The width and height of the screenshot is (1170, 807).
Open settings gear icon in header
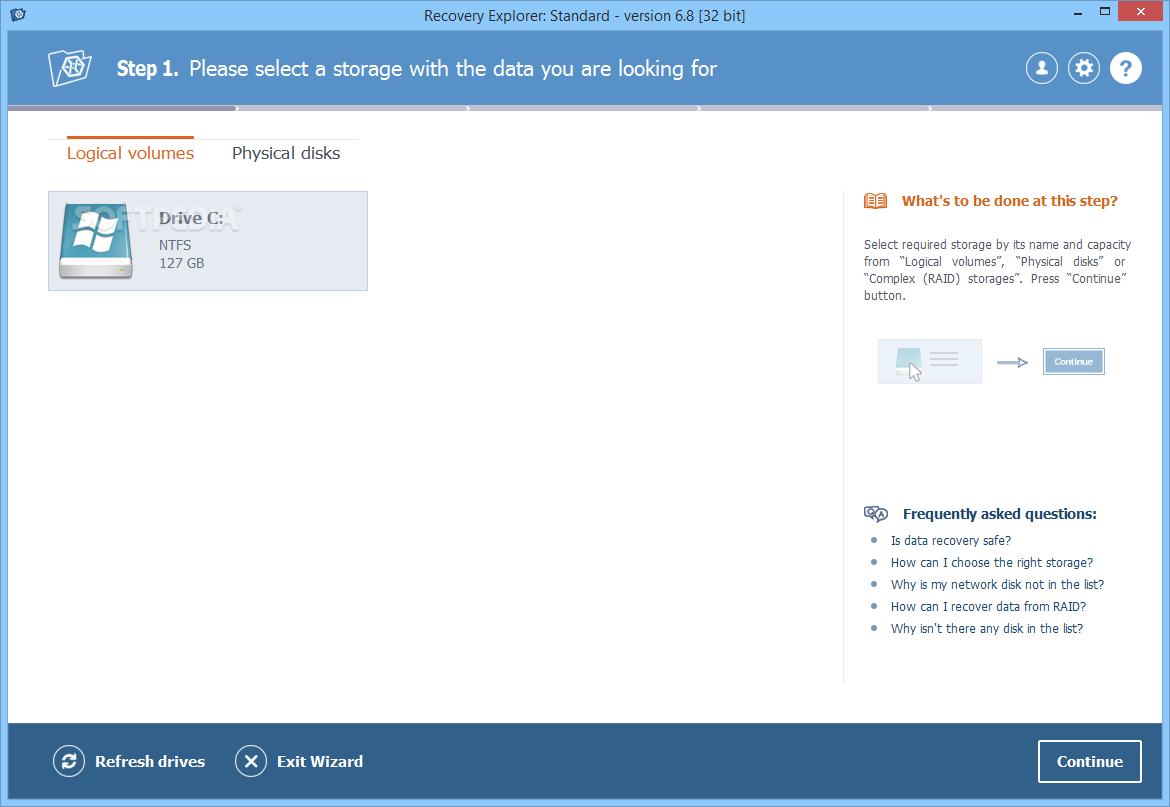[1083, 69]
